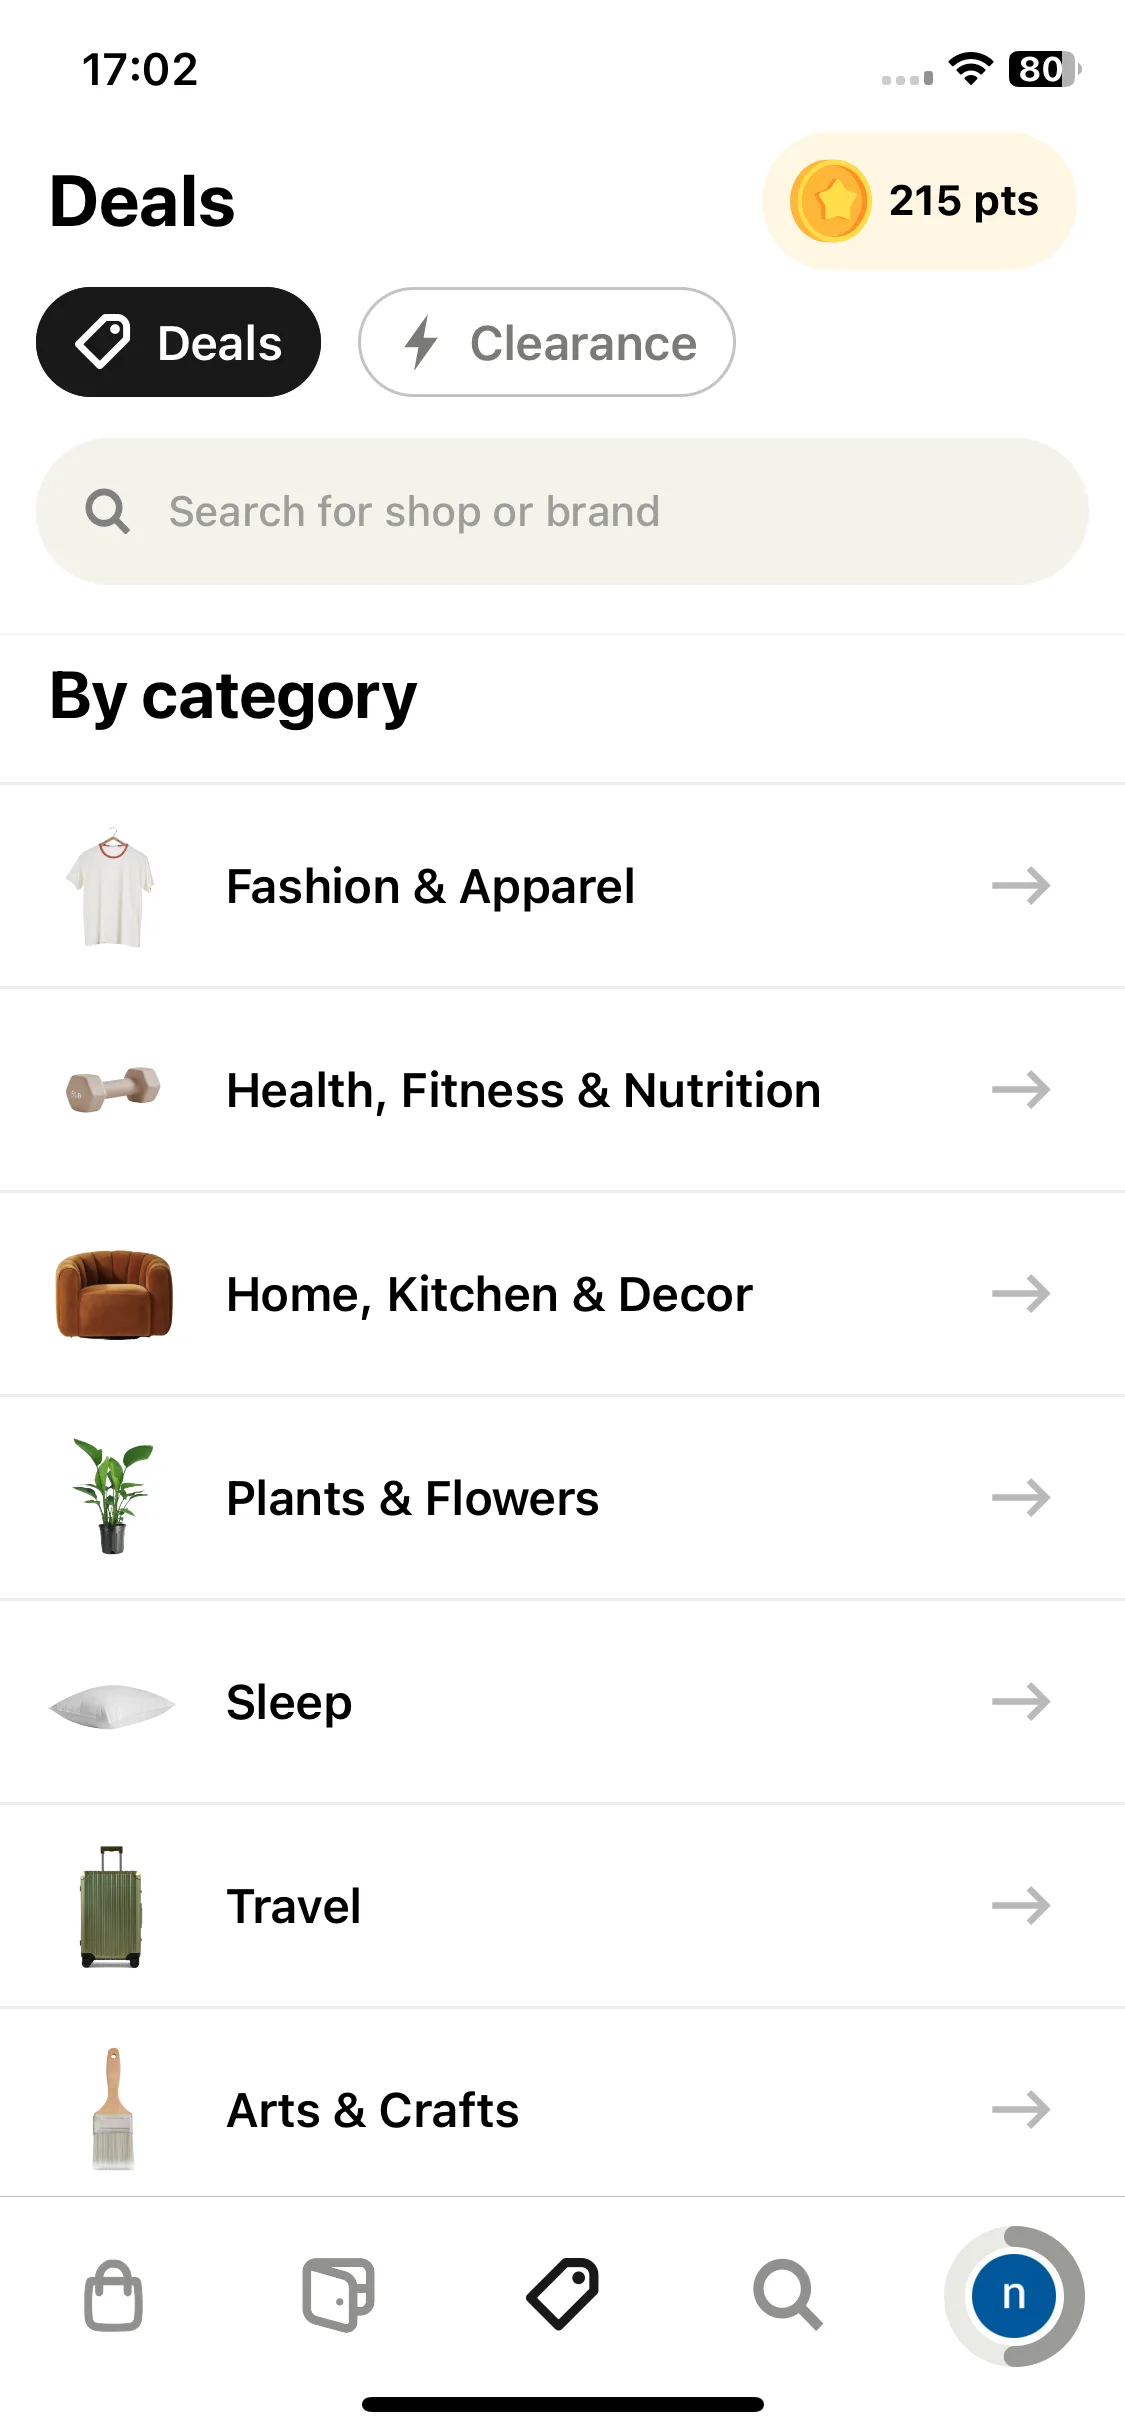
Task: Expand Fashion & Apparel arrow
Action: [1020, 886]
